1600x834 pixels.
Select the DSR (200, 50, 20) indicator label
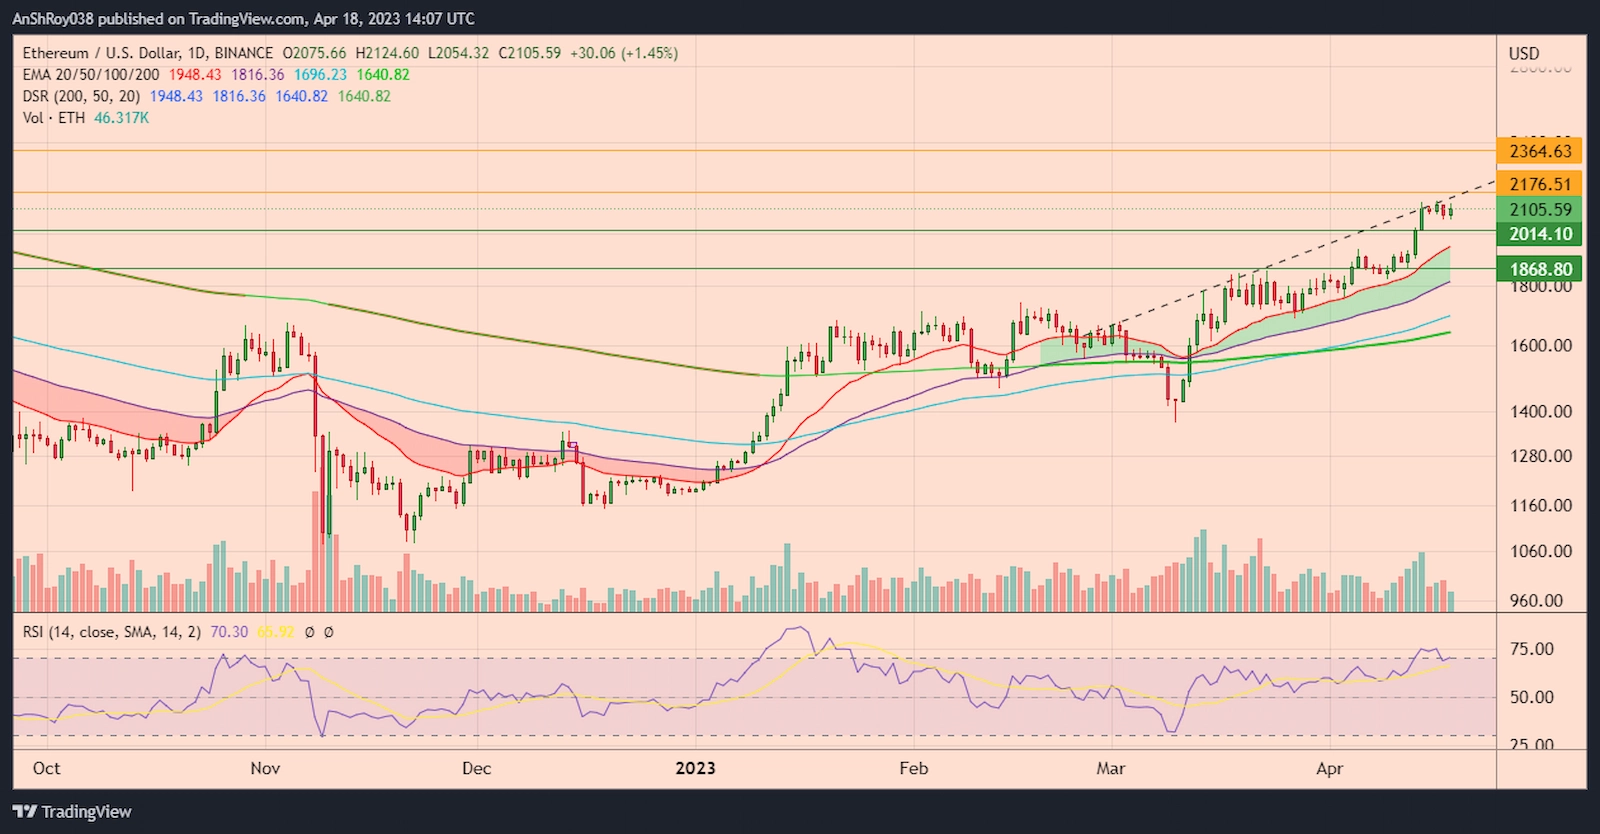click(x=82, y=96)
